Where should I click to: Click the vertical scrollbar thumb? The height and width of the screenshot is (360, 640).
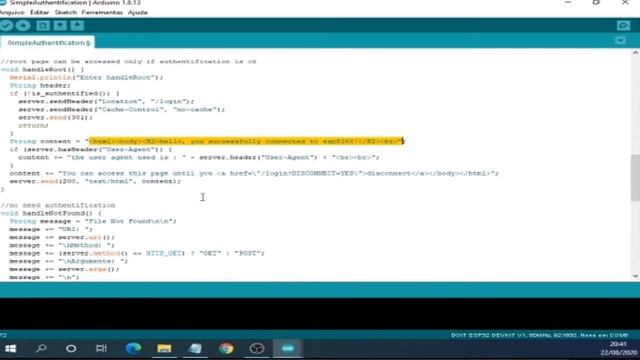click(x=635, y=178)
